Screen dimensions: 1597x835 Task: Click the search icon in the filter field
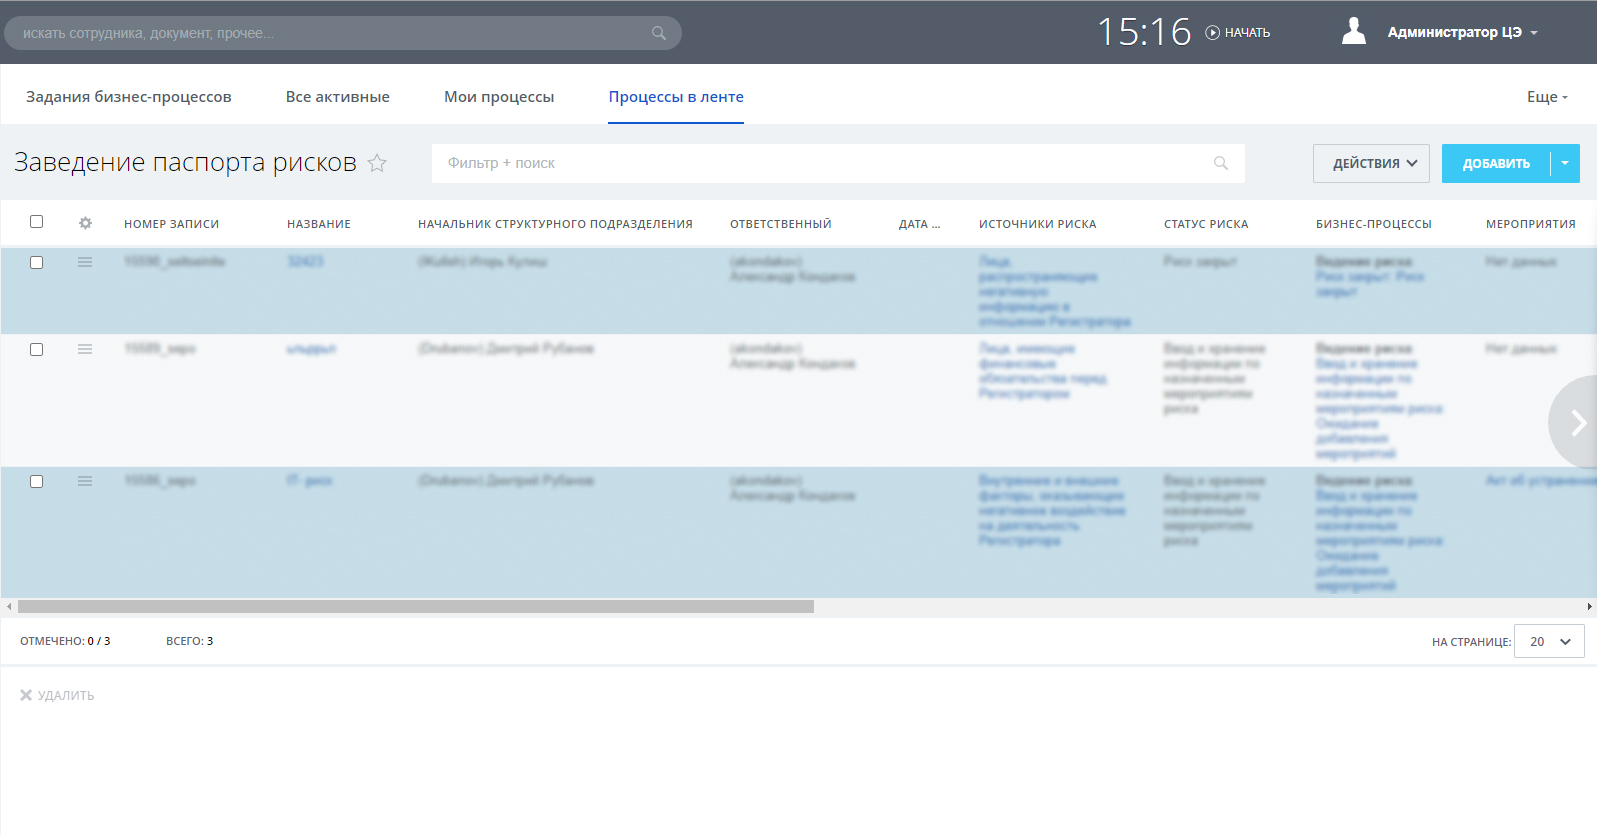coord(1220,163)
